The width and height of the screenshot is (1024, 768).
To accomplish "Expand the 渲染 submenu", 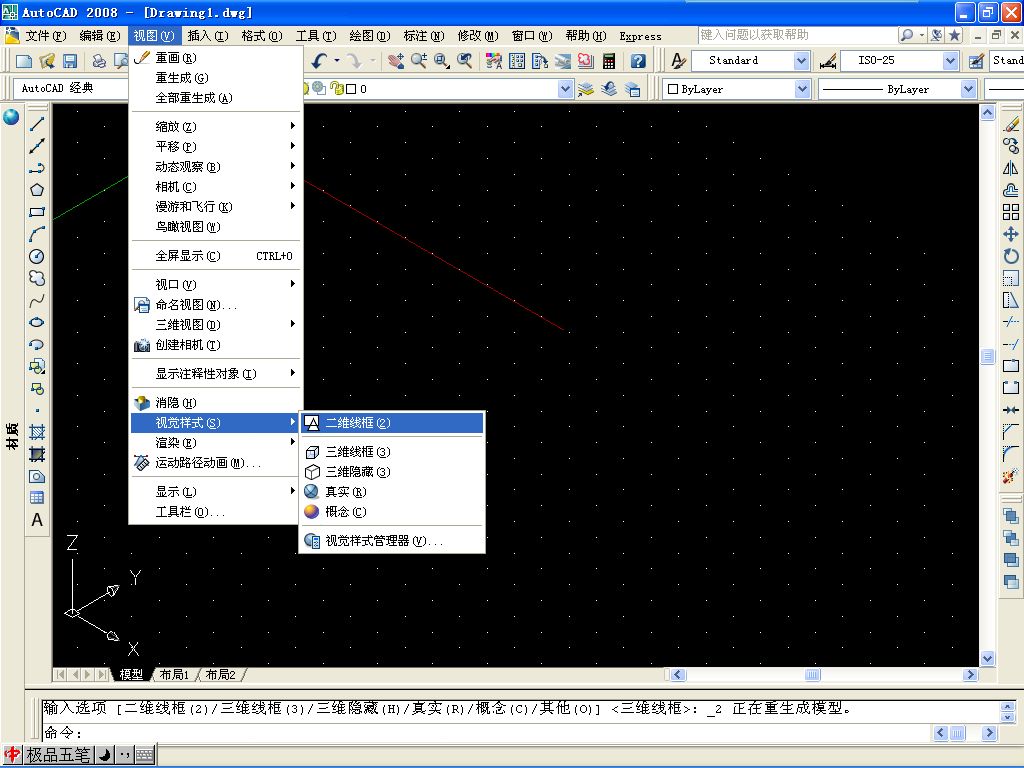I will (x=216, y=442).
